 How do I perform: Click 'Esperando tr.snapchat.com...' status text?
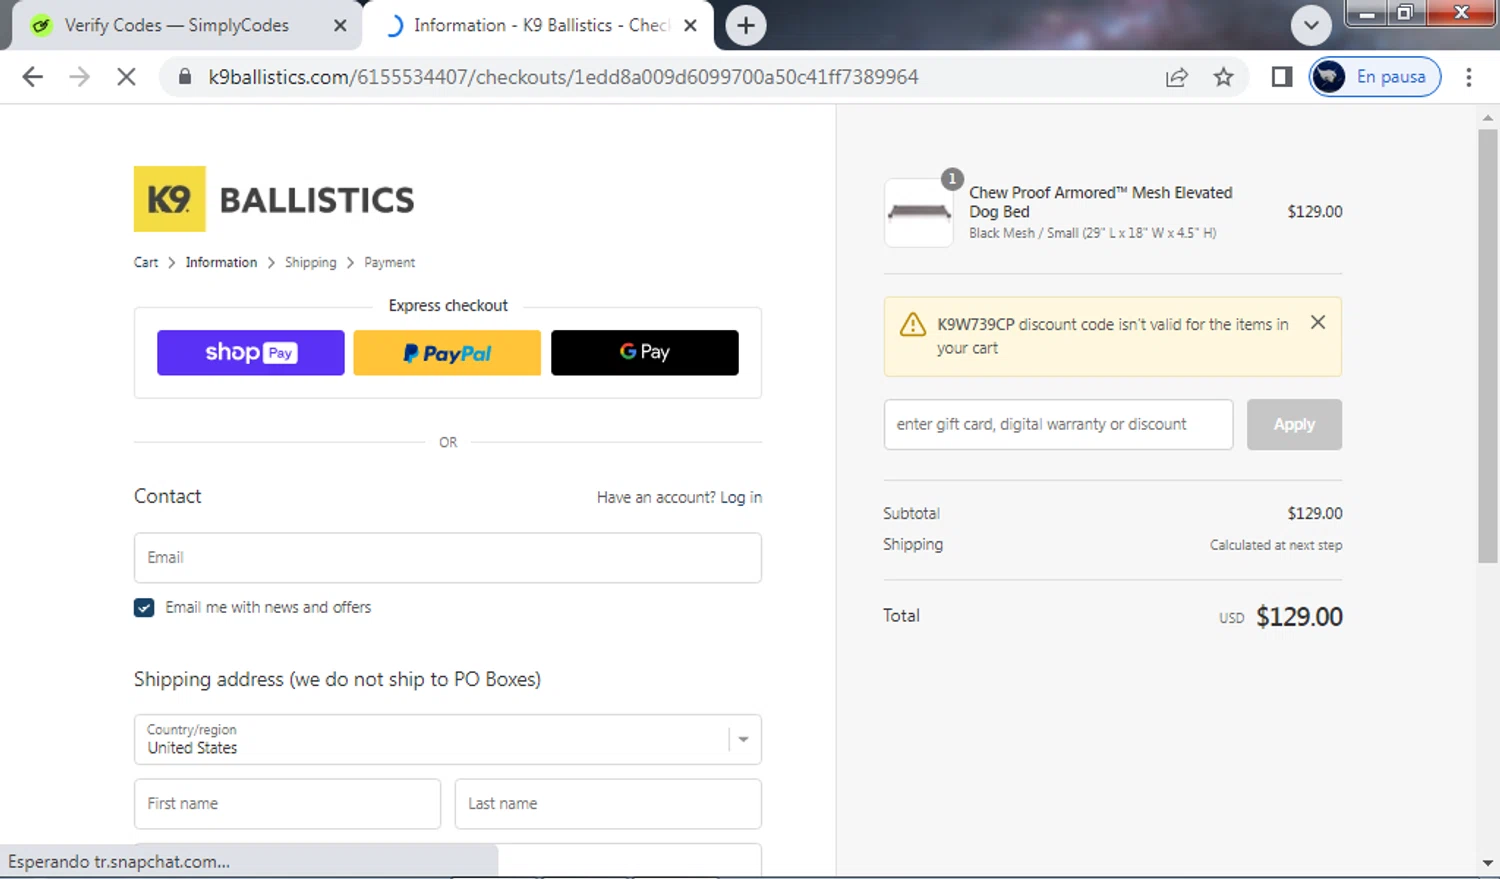click(119, 862)
